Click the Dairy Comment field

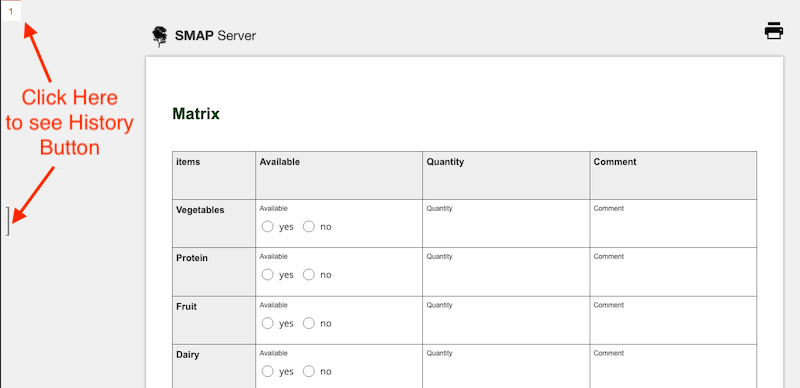[x=673, y=366]
